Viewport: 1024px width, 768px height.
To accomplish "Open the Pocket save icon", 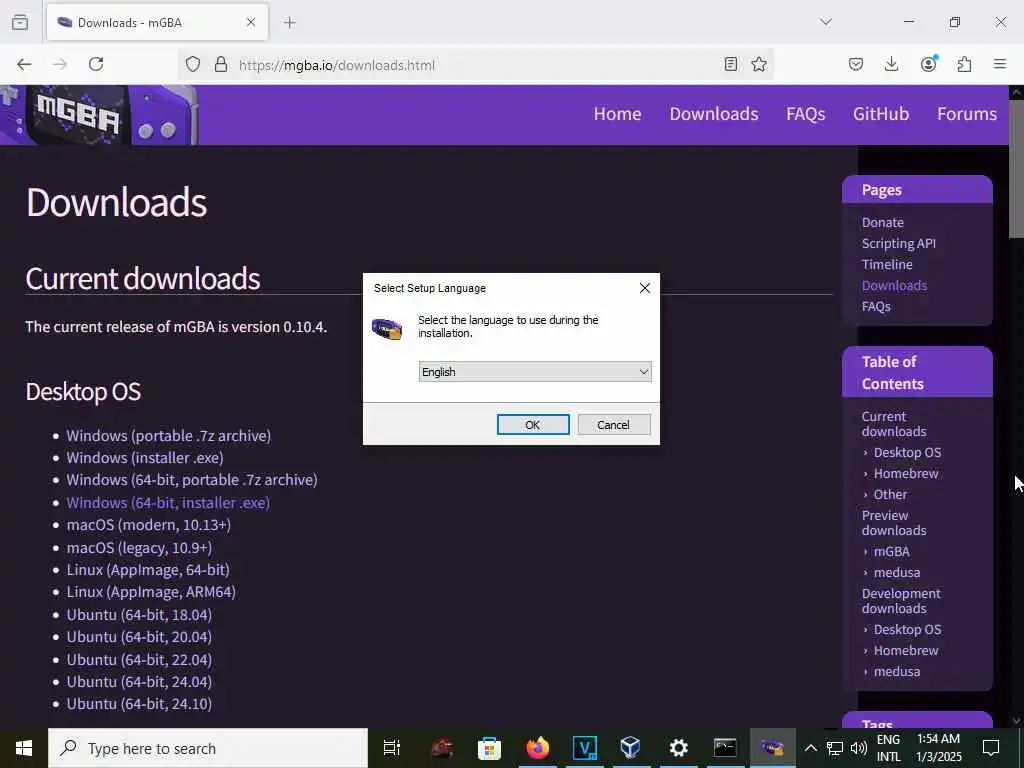I will (x=856, y=64).
